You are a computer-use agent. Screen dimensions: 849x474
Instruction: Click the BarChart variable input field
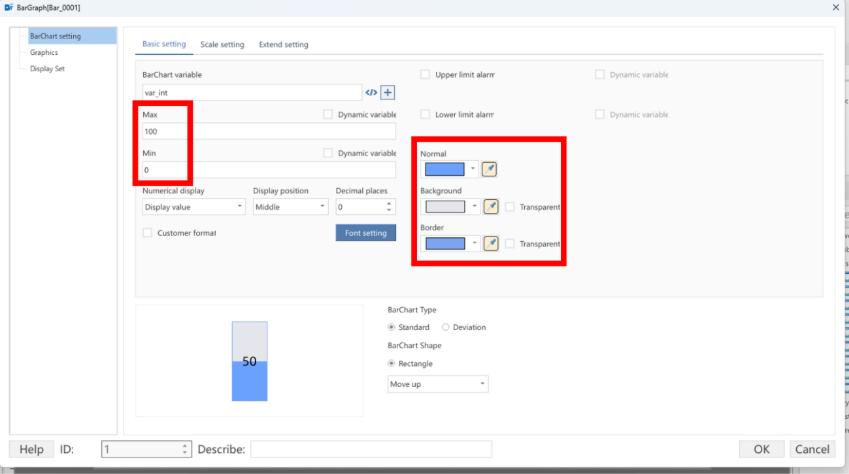coord(252,93)
